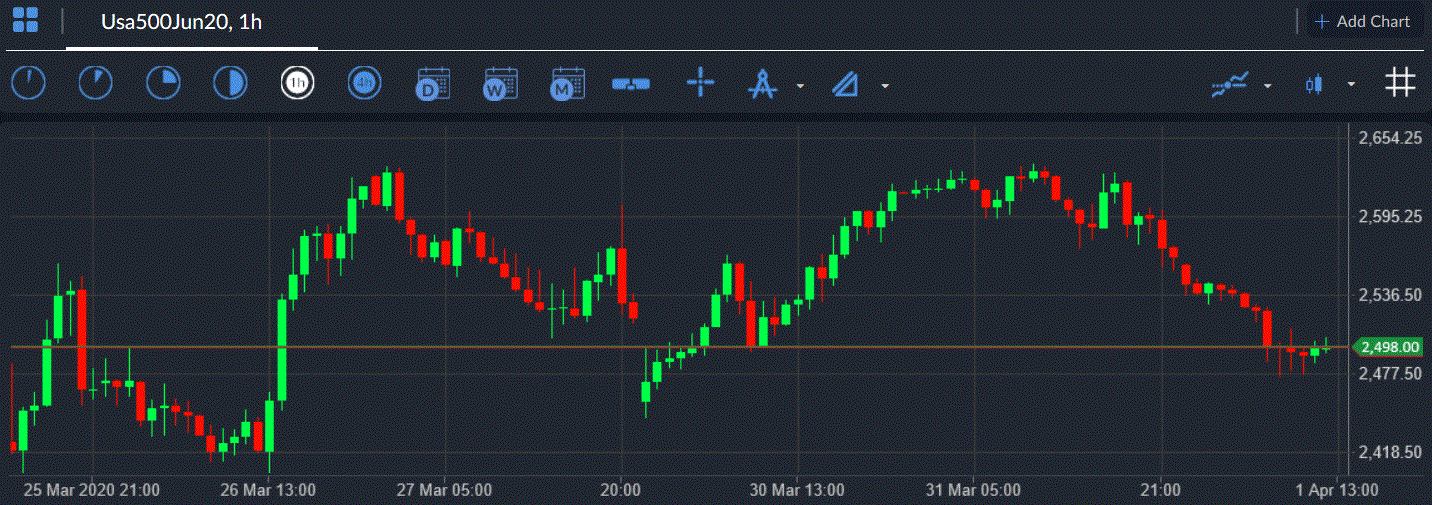Click the Add Chart button

(1364, 21)
